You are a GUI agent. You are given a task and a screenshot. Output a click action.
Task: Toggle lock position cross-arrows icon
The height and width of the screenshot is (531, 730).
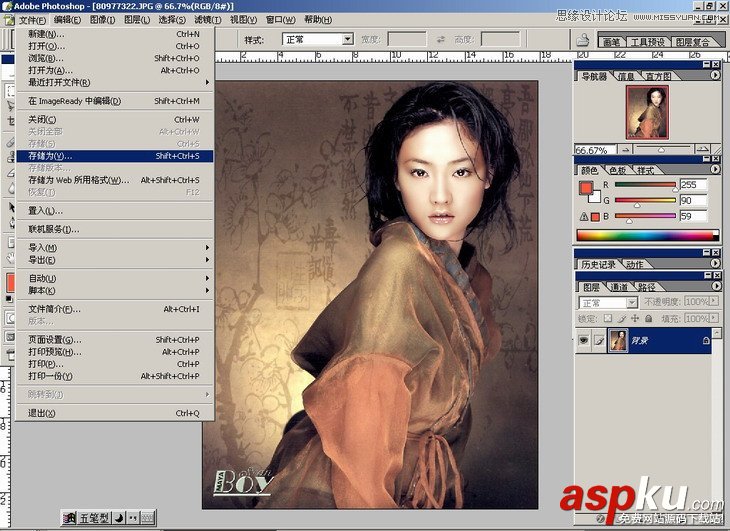pos(635,319)
